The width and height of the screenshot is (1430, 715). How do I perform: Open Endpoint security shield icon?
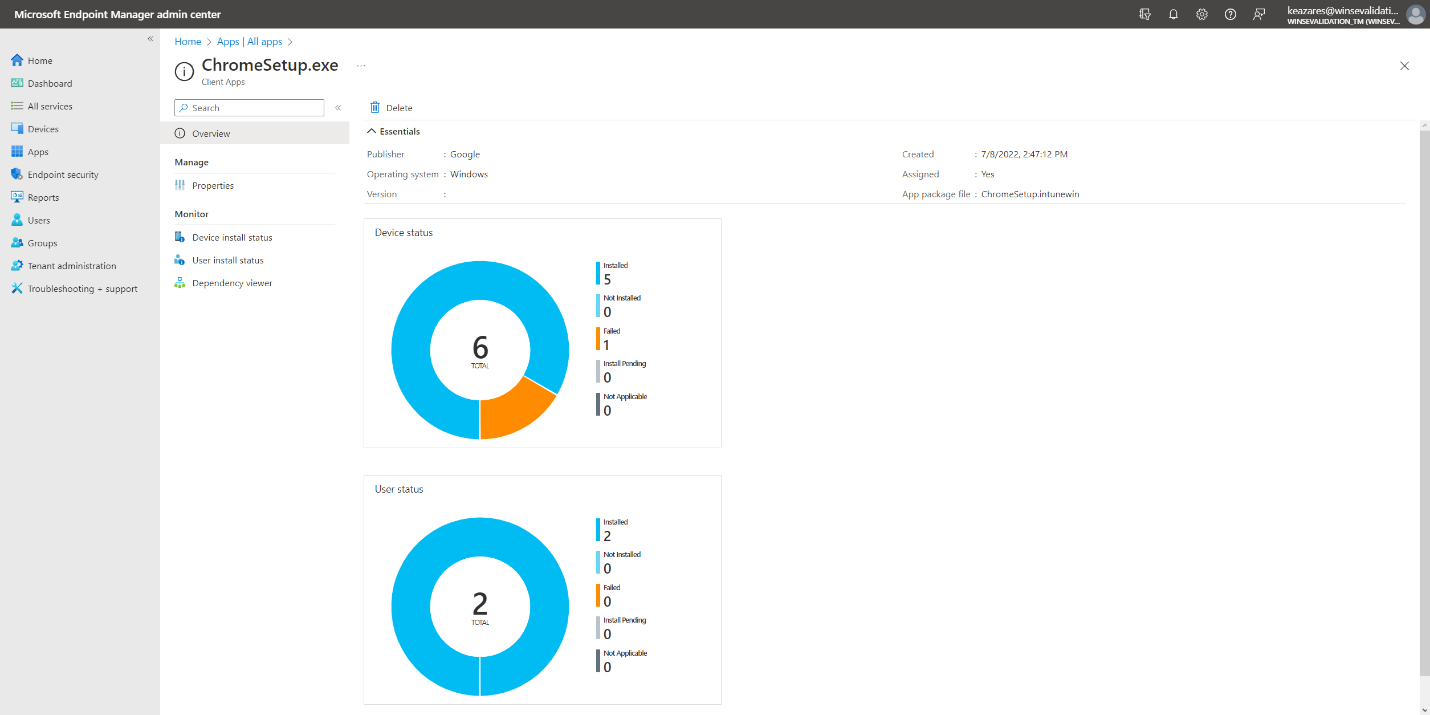coord(17,174)
